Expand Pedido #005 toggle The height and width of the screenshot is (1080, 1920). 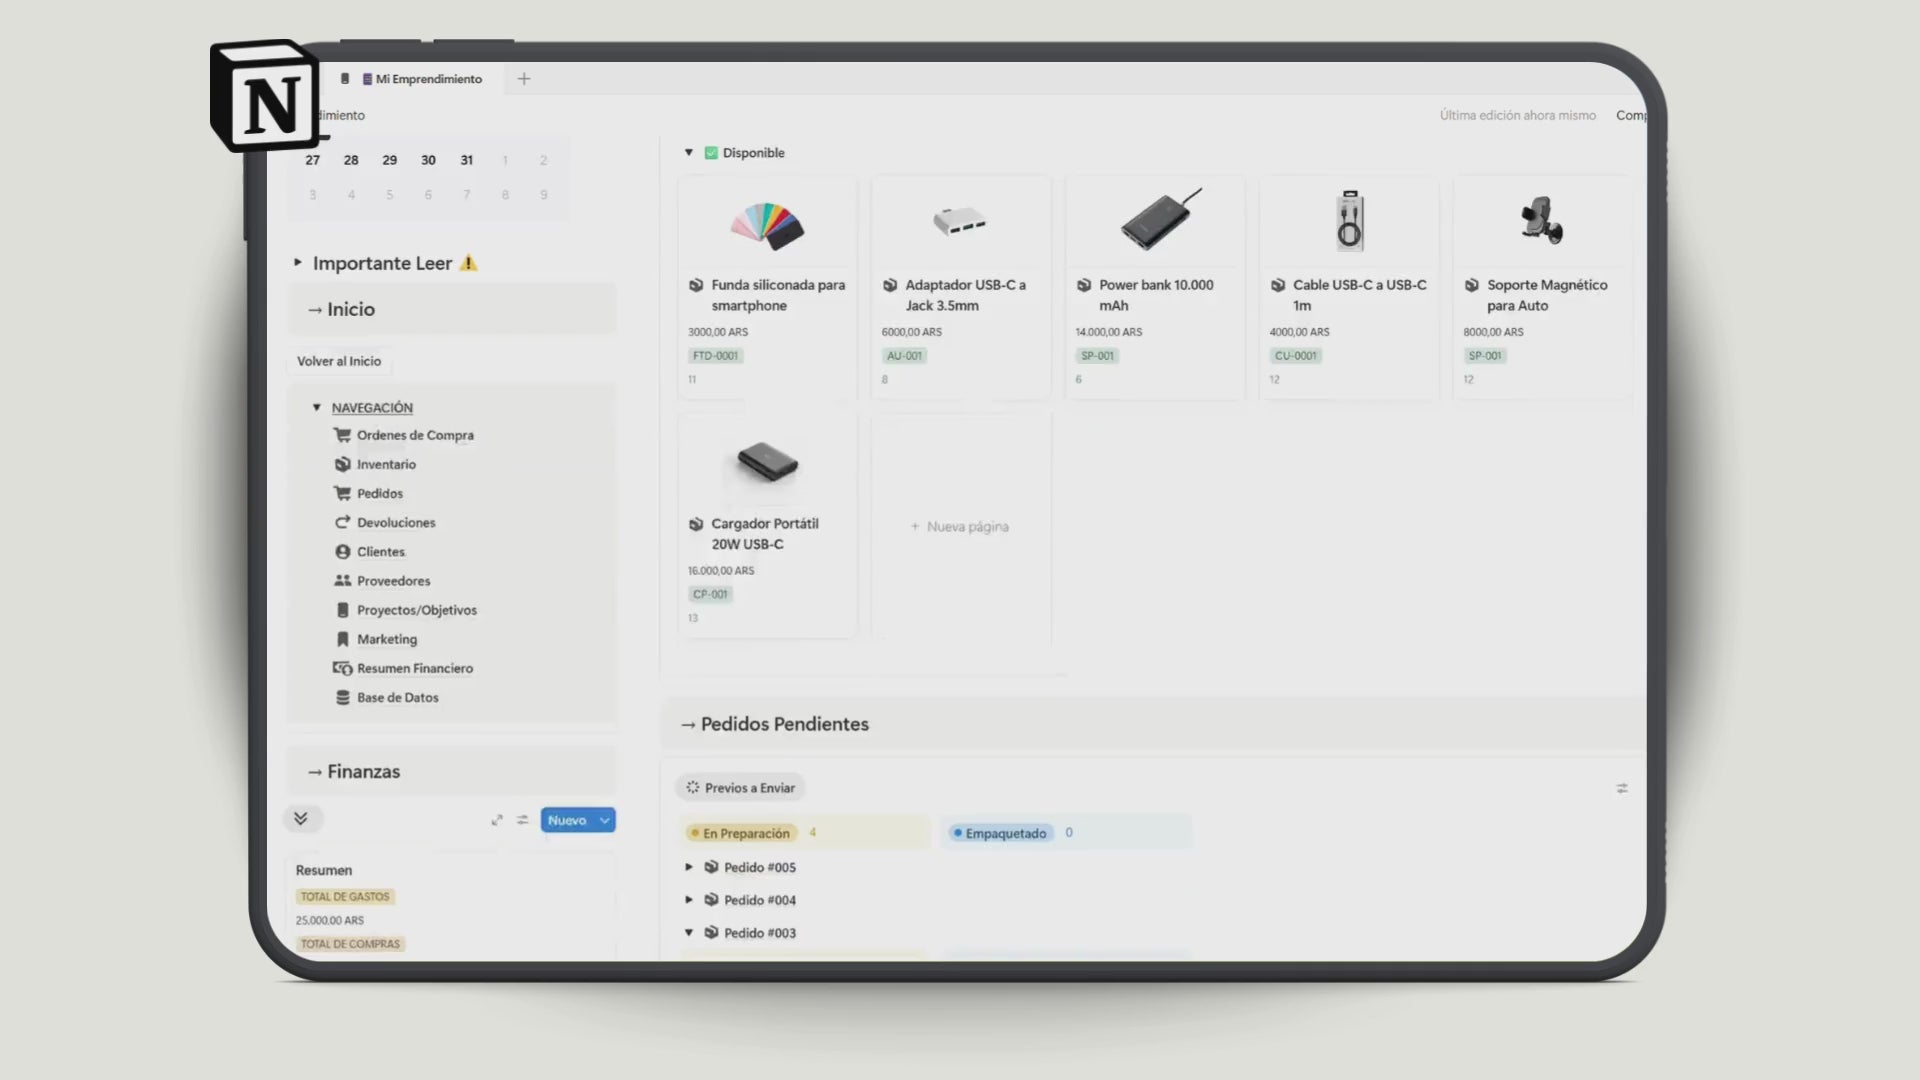688,867
